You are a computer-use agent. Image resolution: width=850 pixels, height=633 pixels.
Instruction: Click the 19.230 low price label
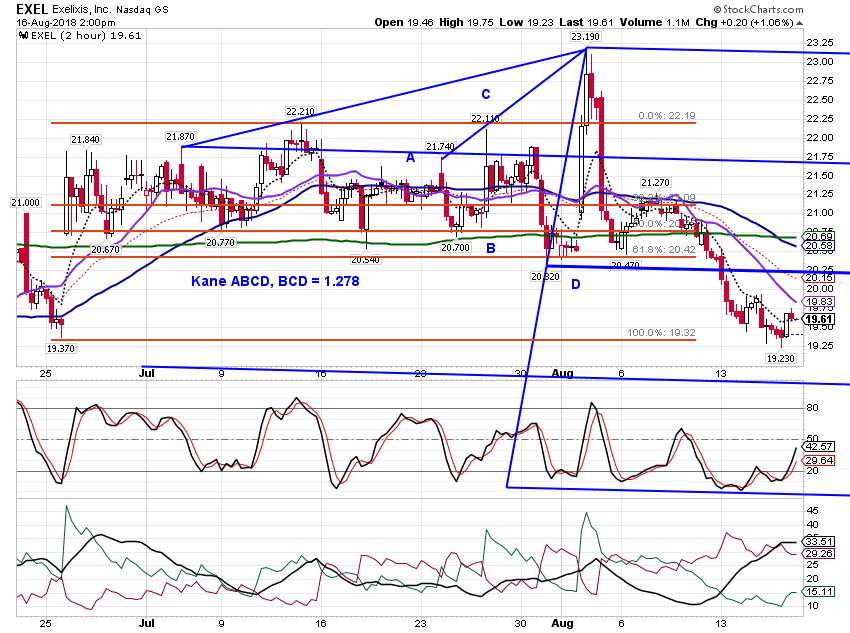(780, 358)
